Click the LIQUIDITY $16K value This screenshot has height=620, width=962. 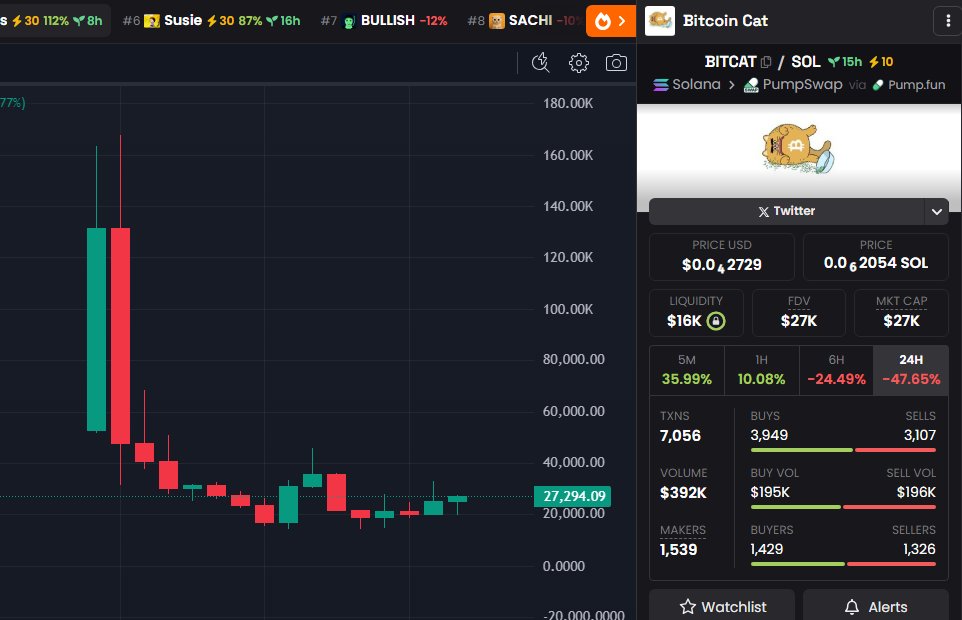684,321
